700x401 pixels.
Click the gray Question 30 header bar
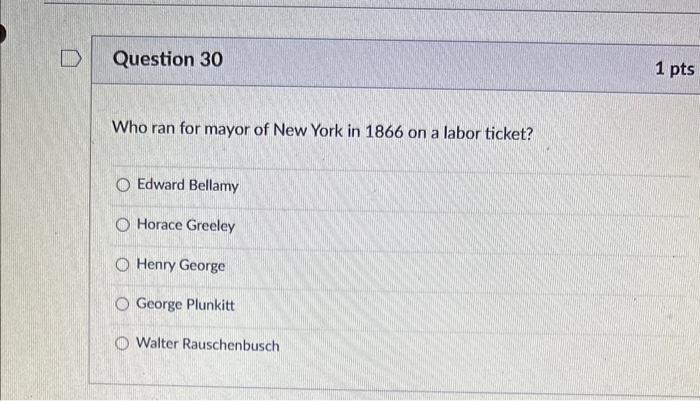[396, 64]
